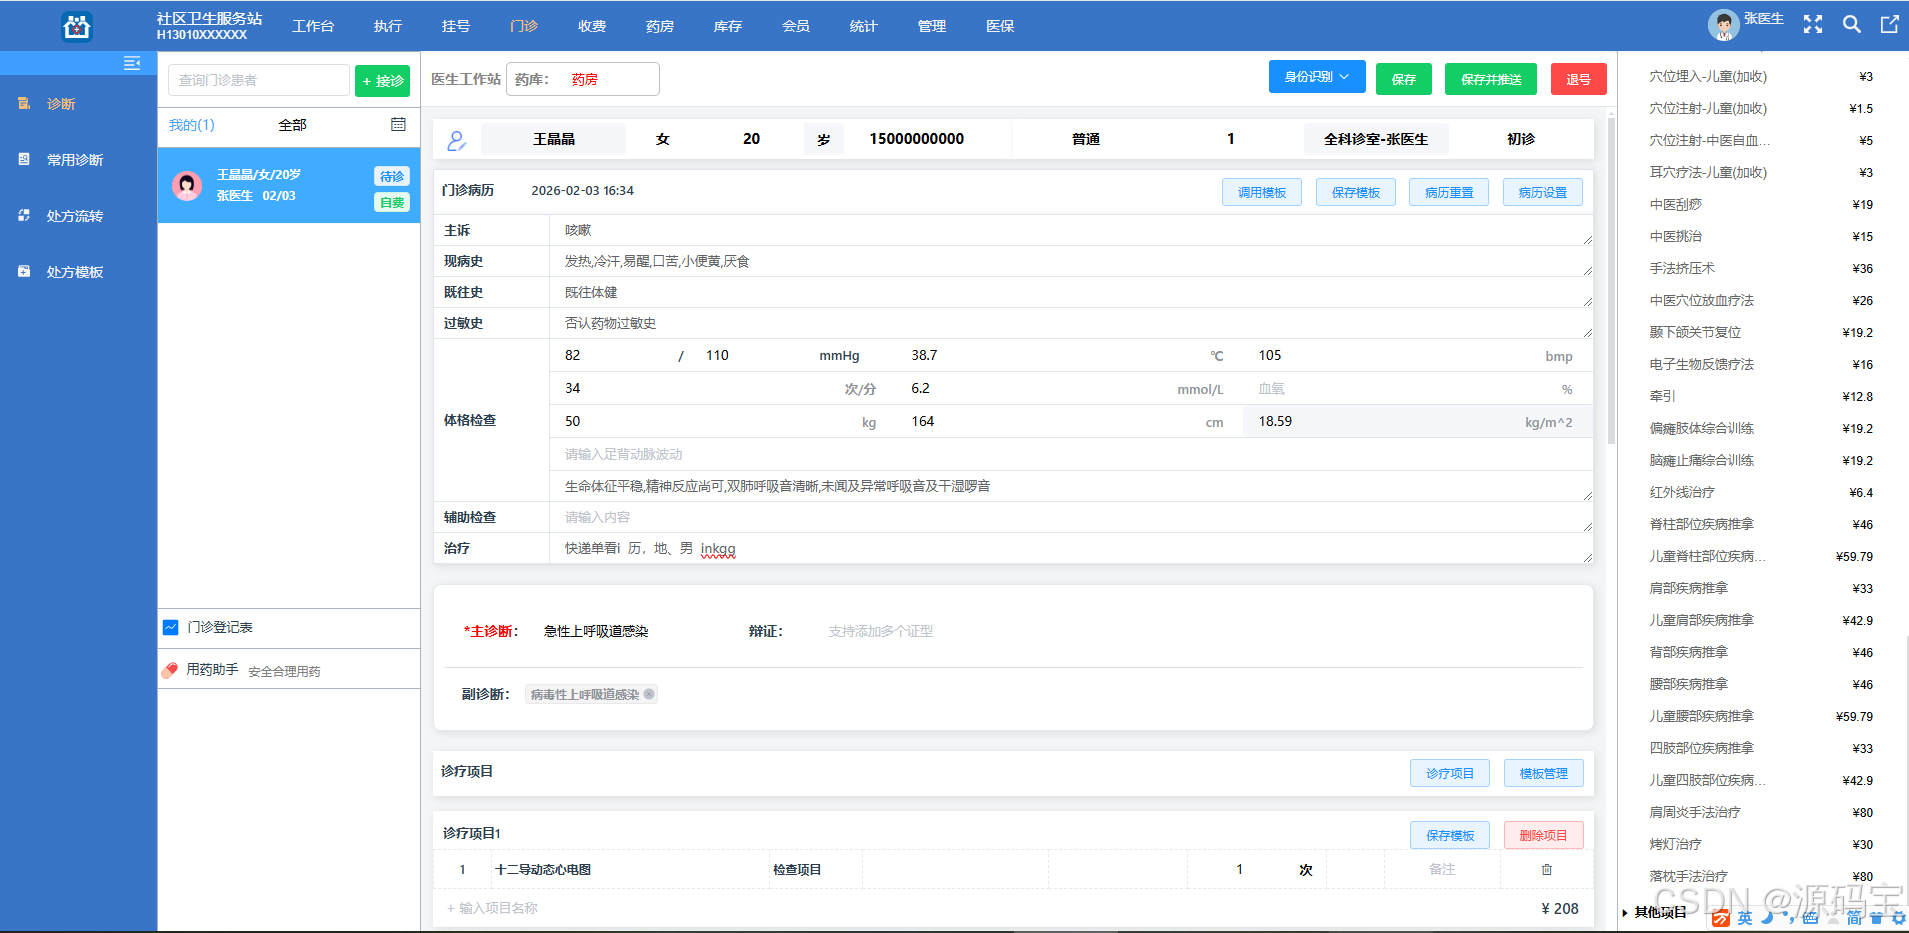1909x933 pixels.
Task: Click the 保存并推送 button
Action: (x=1491, y=79)
